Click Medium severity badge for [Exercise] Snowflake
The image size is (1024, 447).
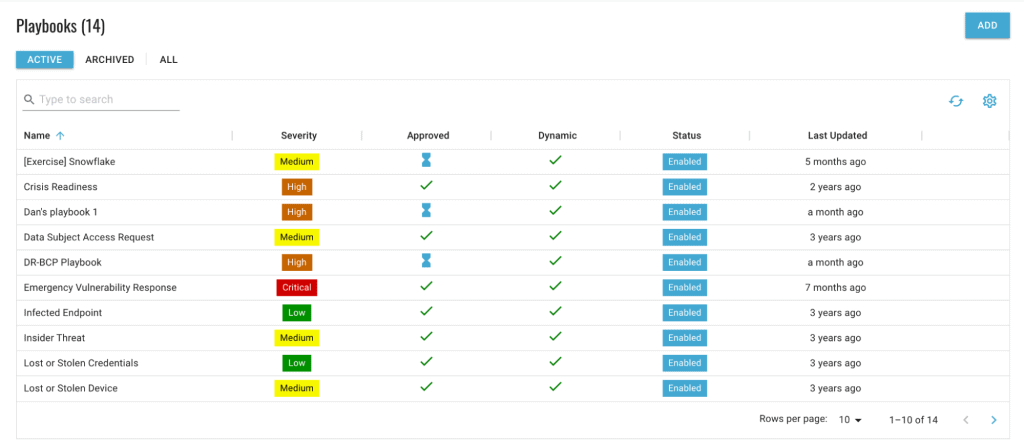pyautogui.click(x=296, y=161)
